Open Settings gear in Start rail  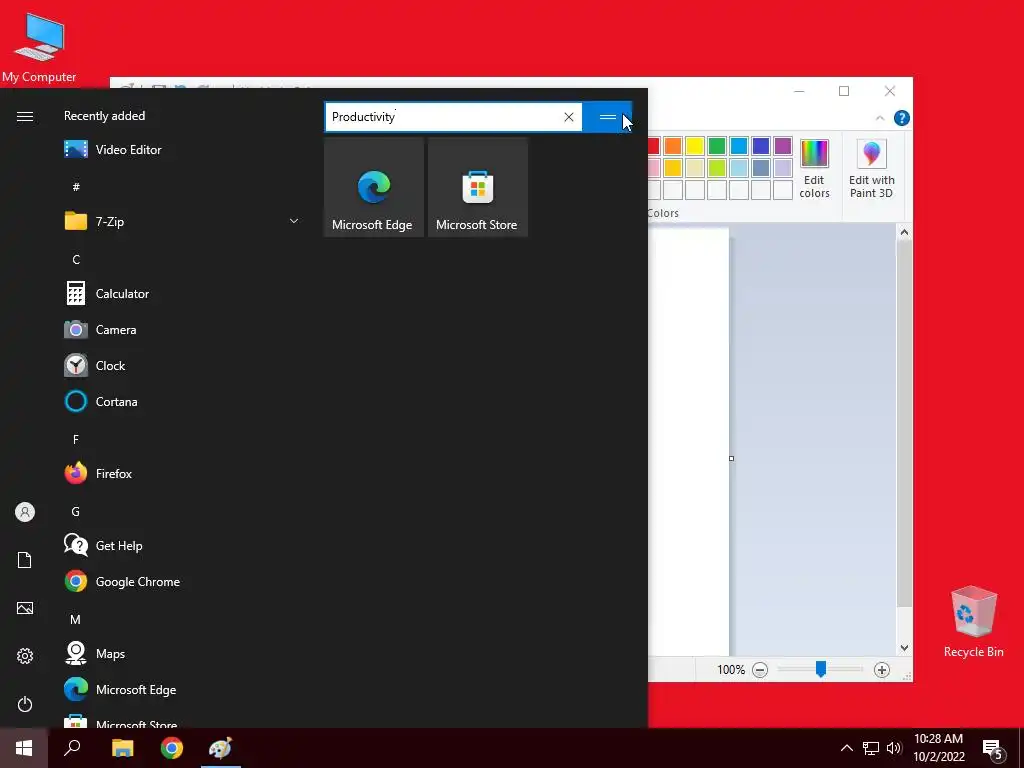25,656
